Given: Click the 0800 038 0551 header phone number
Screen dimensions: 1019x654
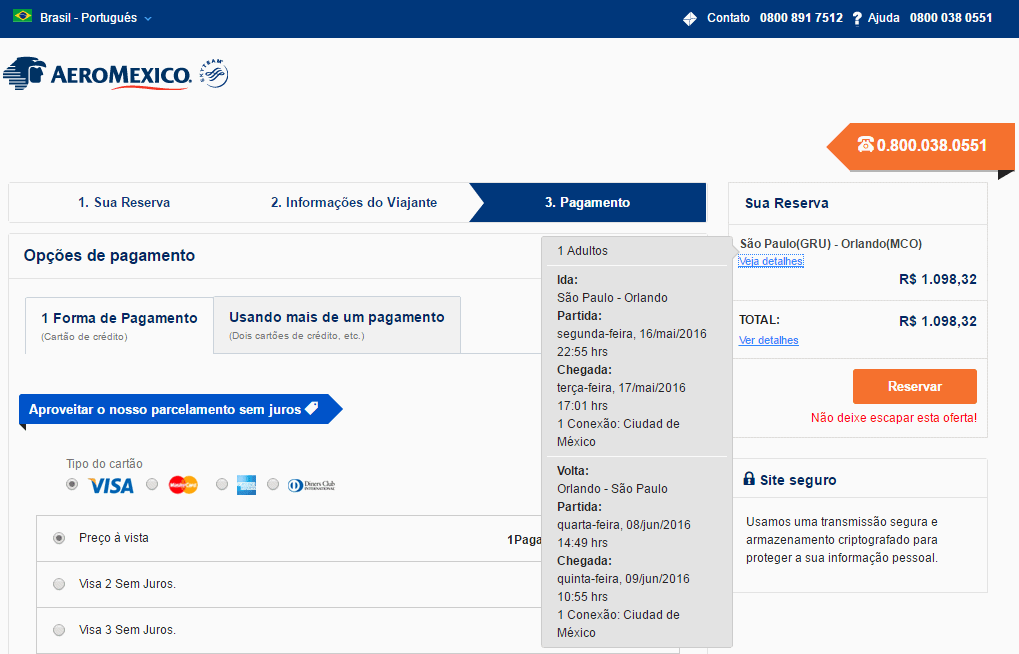Looking at the screenshot, I should (x=951, y=18).
